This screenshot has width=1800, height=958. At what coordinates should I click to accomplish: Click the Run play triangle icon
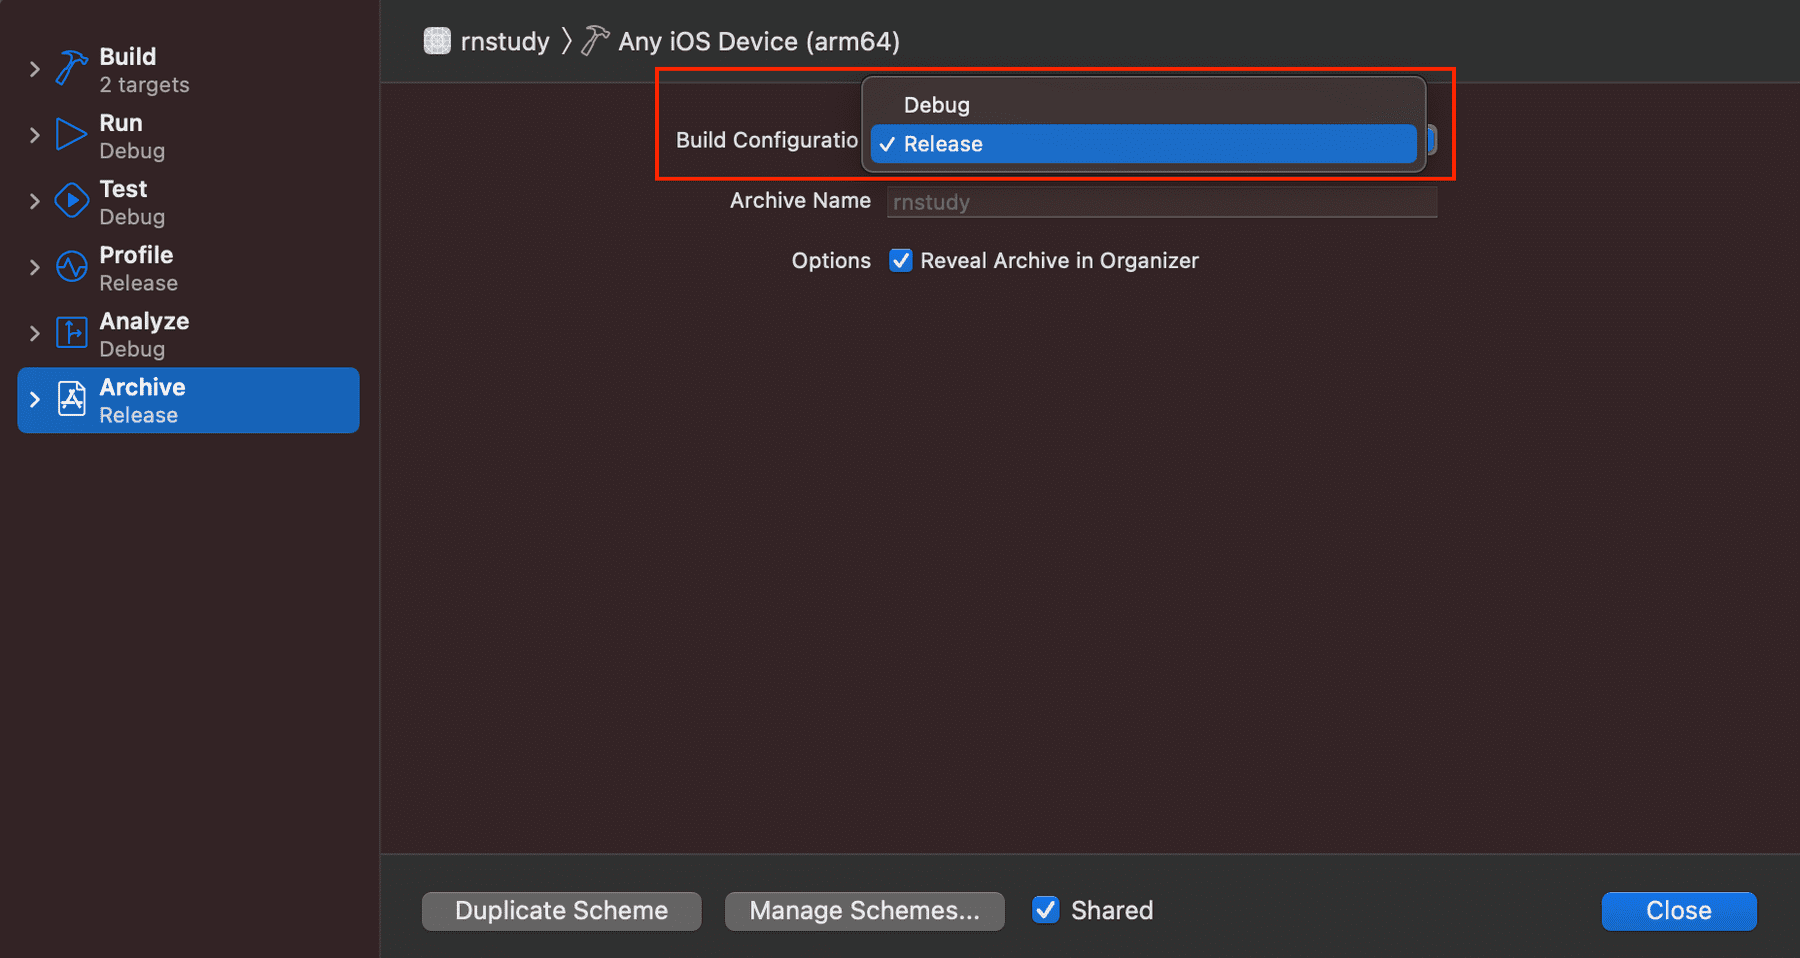pos(71,134)
